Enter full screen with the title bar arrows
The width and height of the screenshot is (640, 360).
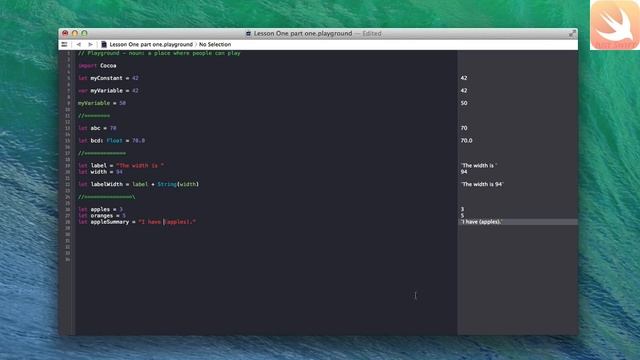tap(572, 34)
